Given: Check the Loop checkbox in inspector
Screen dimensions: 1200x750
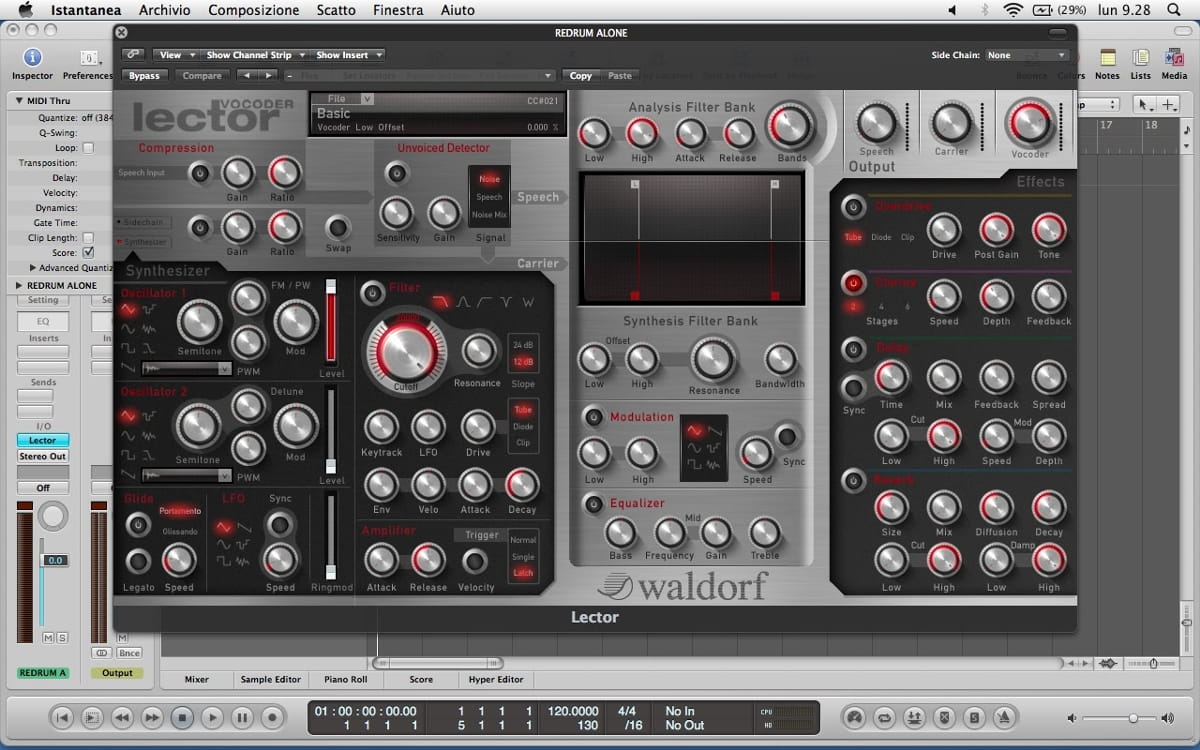Looking at the screenshot, I should click(x=88, y=148).
